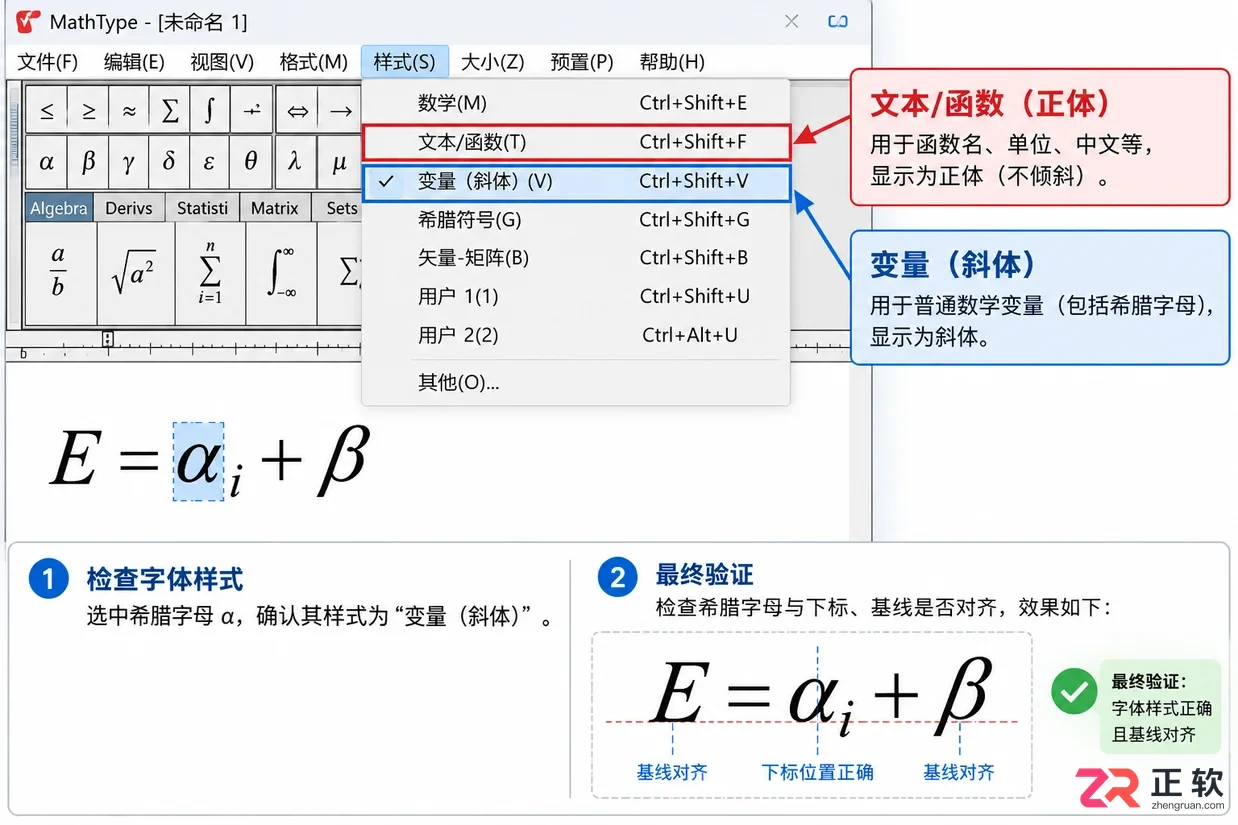Viewport: 1238px width, 825px height.
Task: Click the MathType logo in the title bar
Action: pyautogui.click(x=26, y=20)
